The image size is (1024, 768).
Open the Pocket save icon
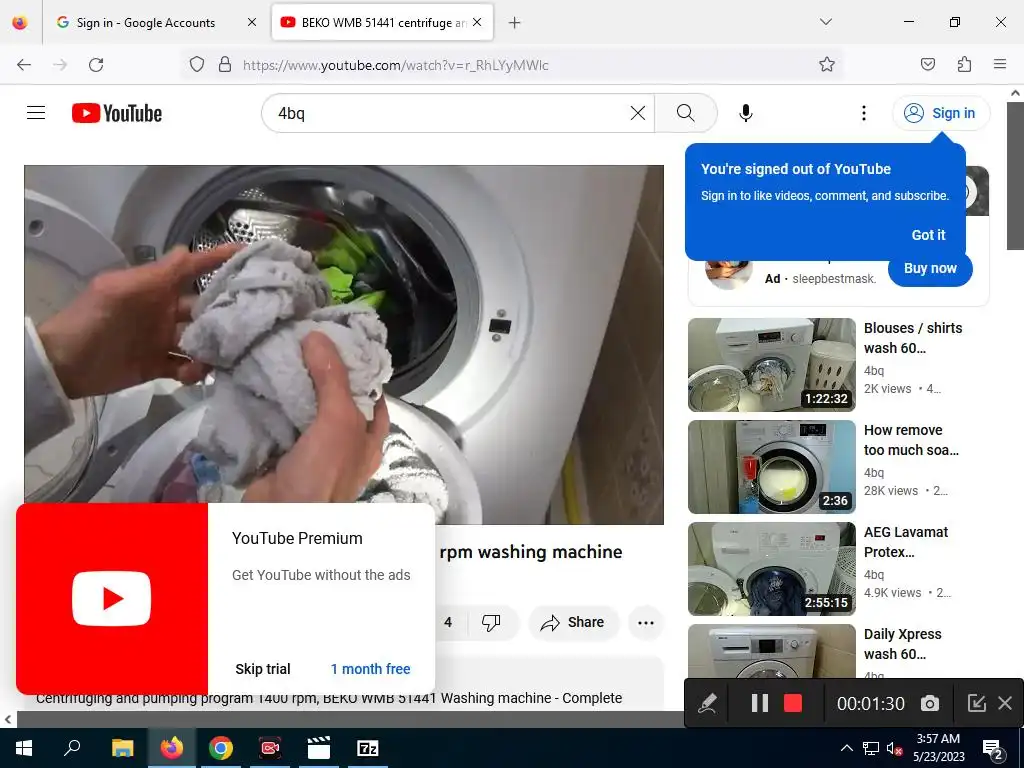(x=928, y=64)
